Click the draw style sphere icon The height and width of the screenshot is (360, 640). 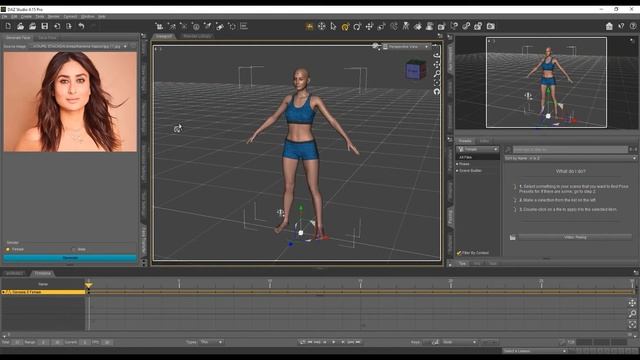point(376,46)
